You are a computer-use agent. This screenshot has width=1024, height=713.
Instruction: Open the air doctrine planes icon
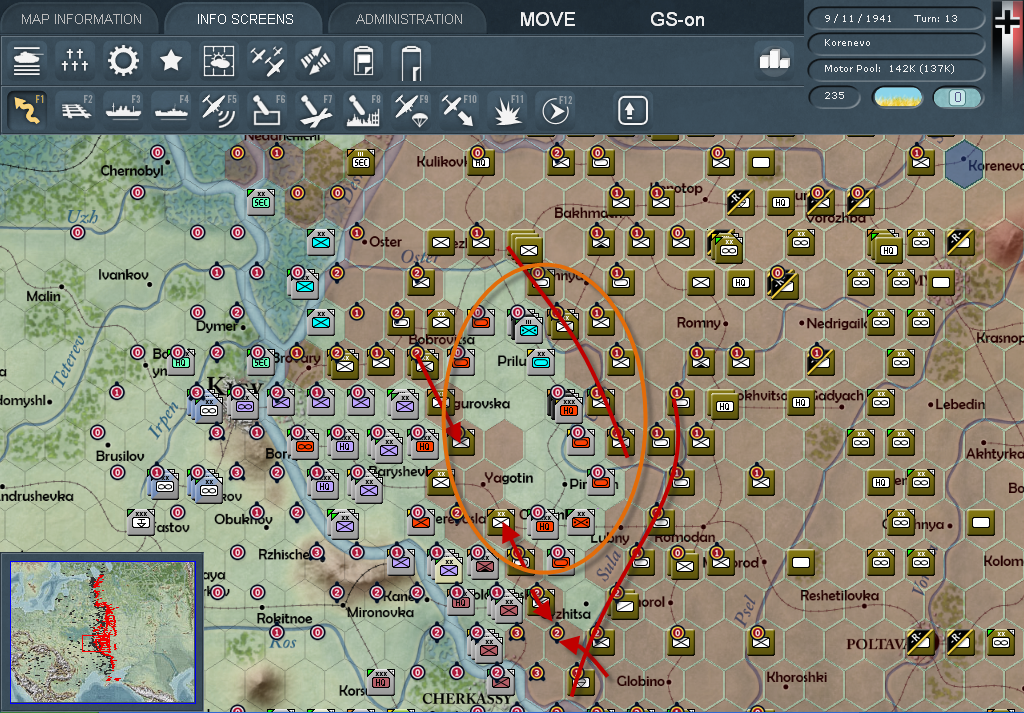(267, 61)
